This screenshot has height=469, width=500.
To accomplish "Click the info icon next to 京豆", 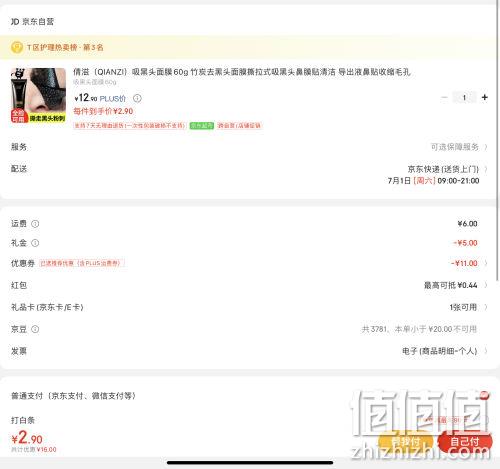I will point(35,329).
